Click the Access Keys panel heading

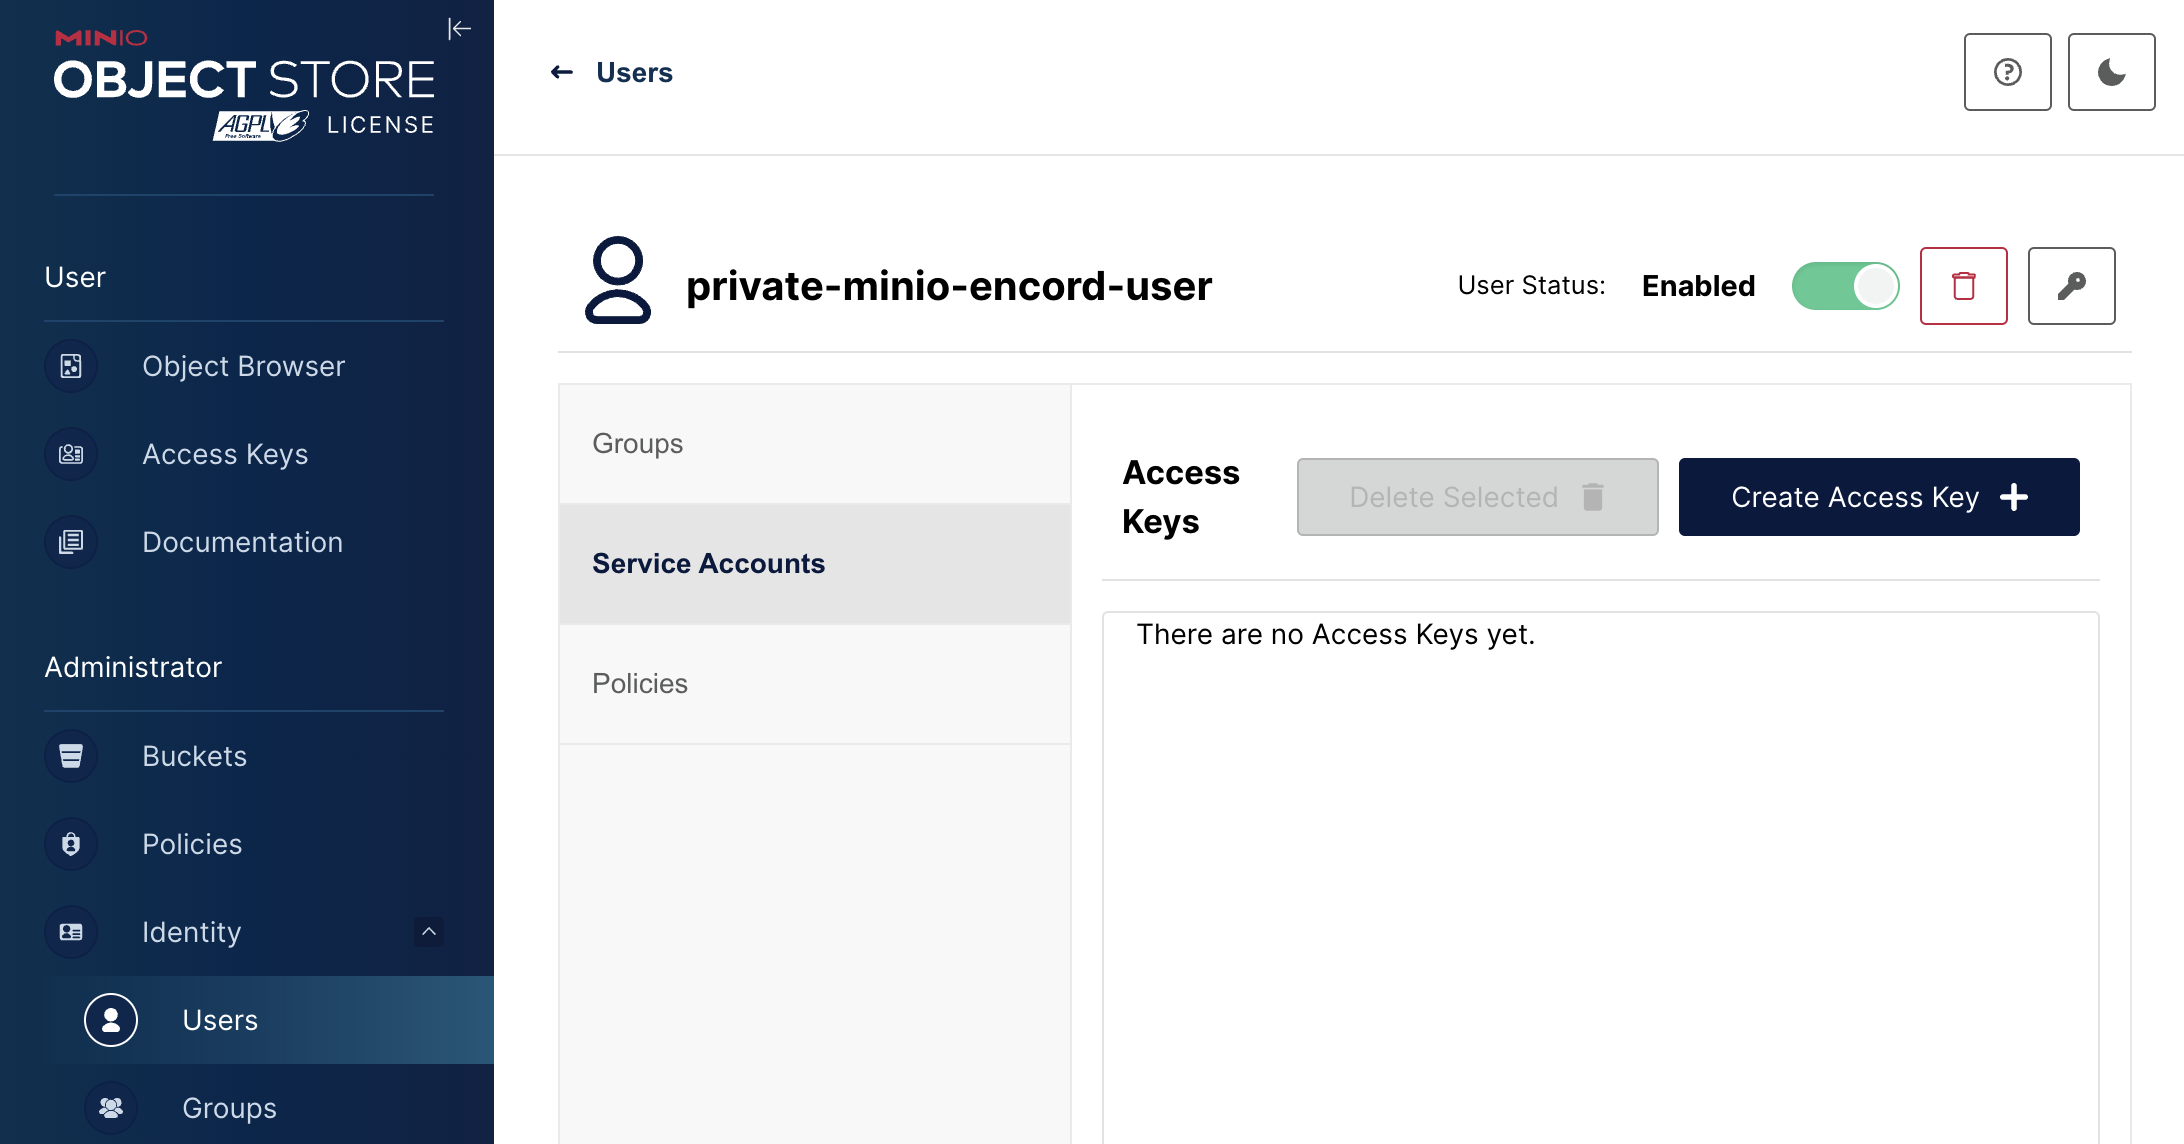coord(1181,497)
